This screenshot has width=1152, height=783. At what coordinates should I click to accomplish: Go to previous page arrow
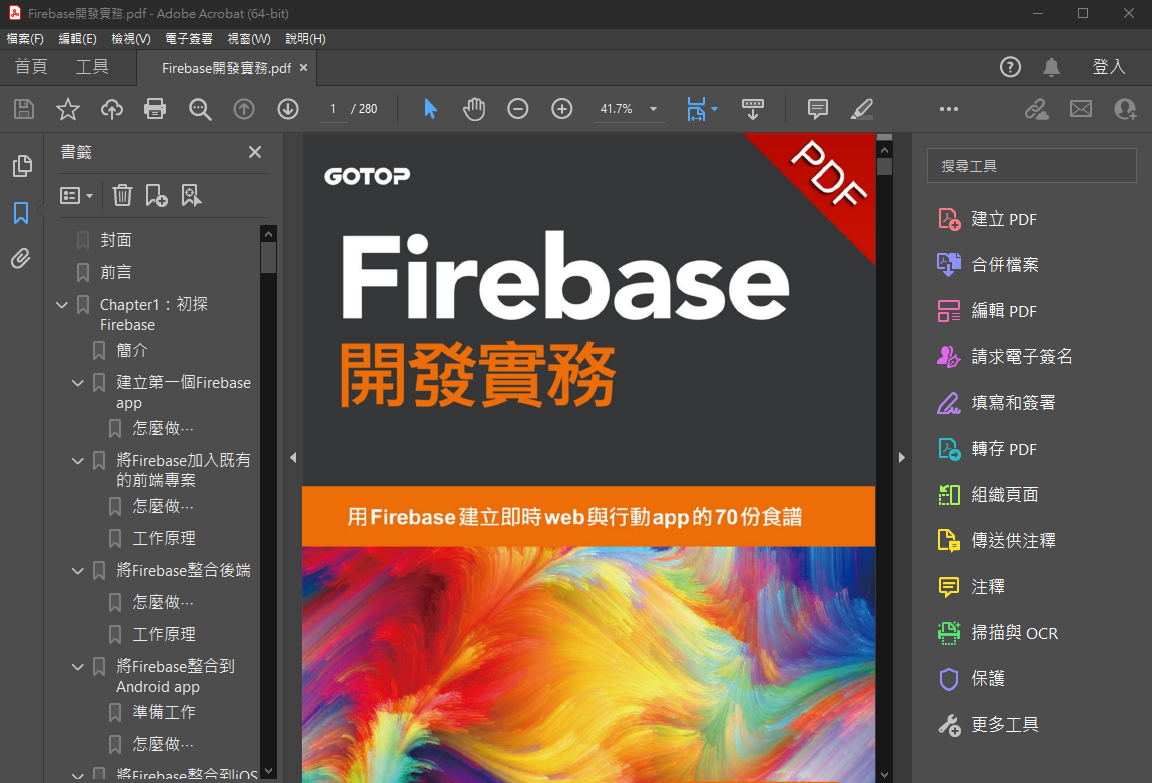[x=244, y=109]
